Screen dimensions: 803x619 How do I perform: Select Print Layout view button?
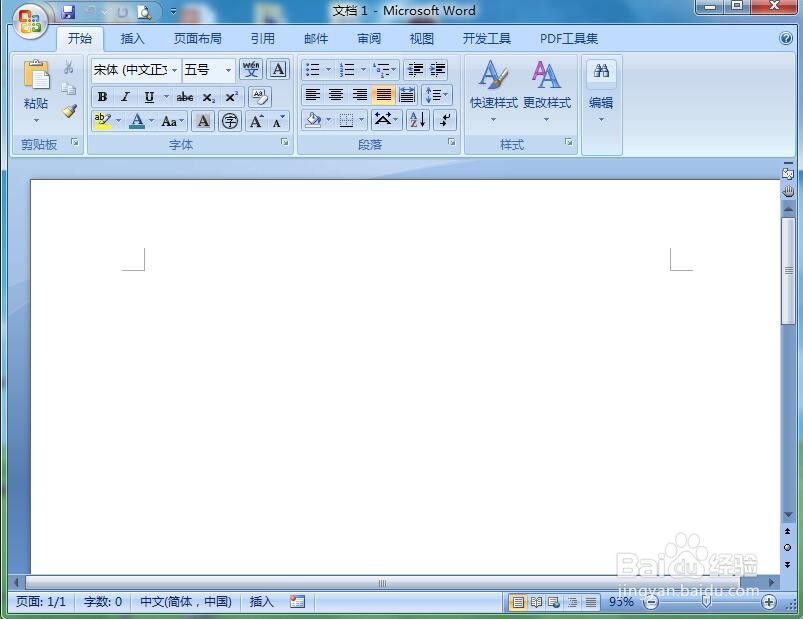click(x=518, y=602)
